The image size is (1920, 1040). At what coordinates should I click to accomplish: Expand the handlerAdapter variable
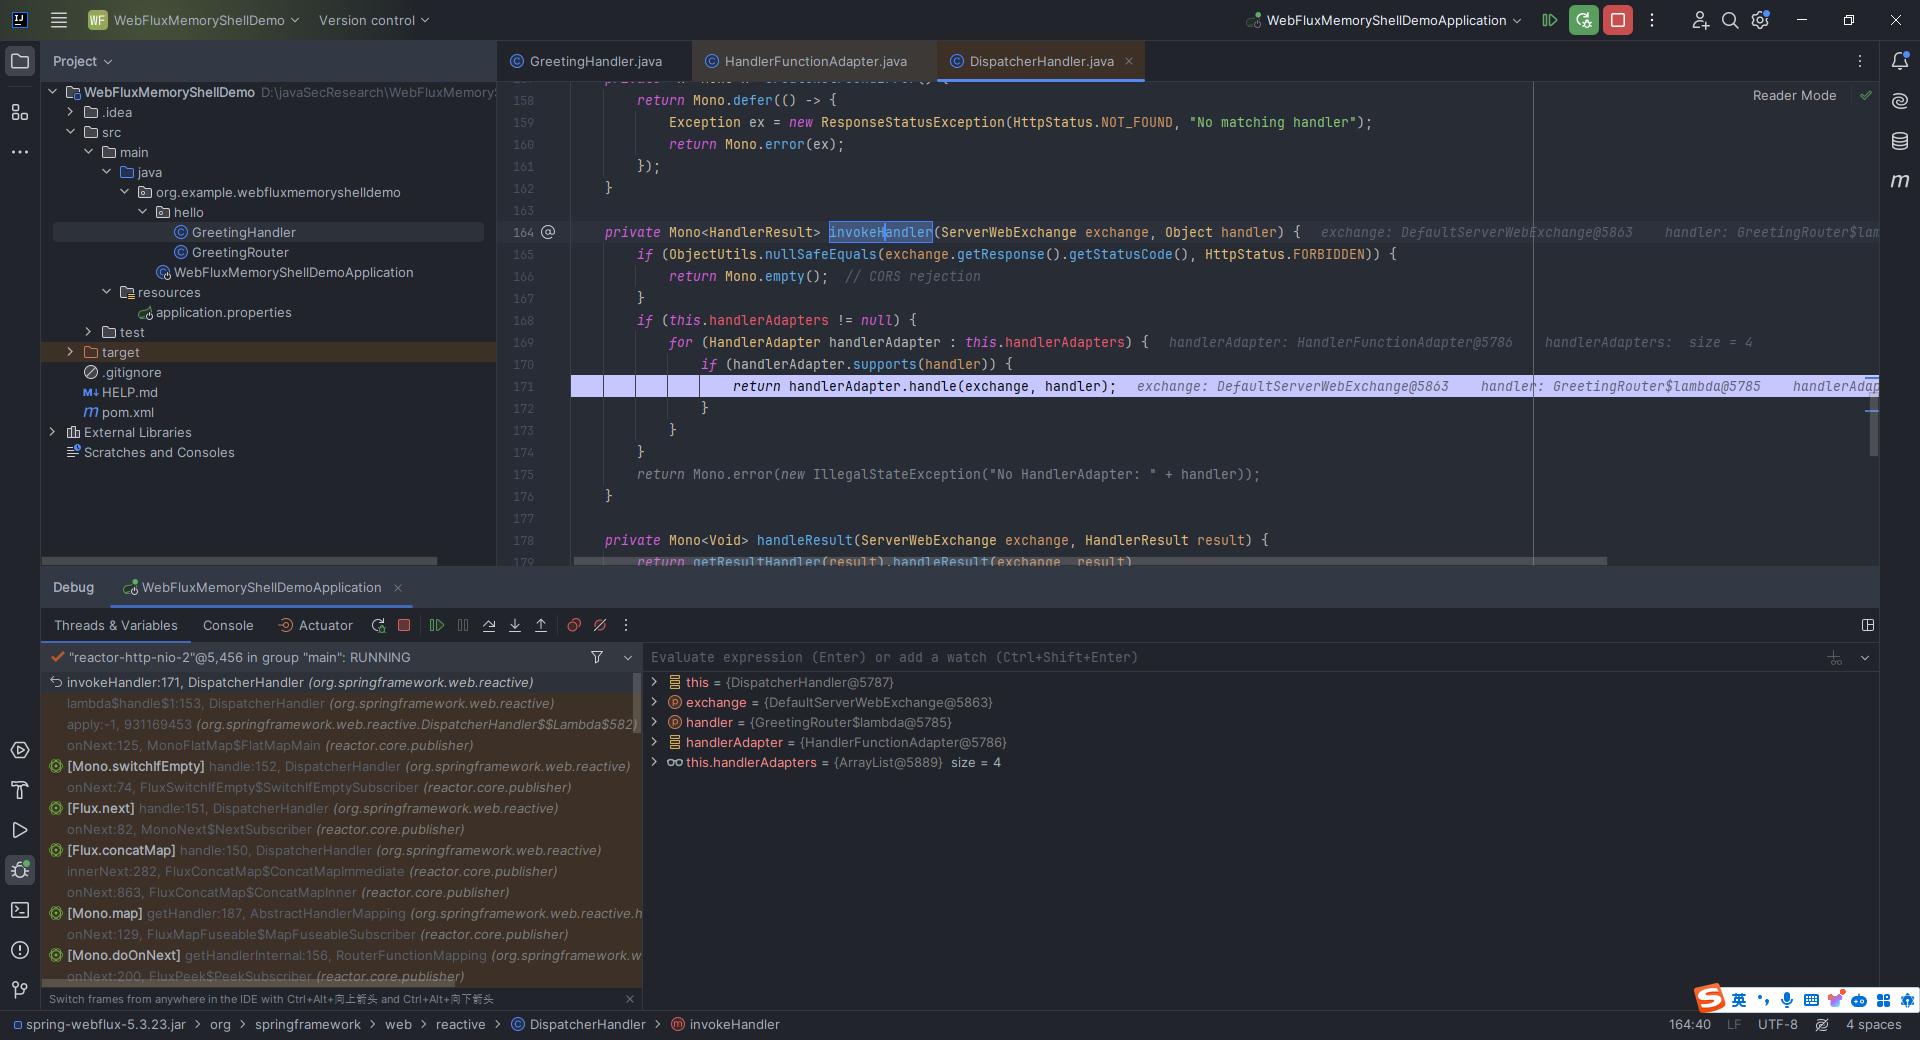655,742
